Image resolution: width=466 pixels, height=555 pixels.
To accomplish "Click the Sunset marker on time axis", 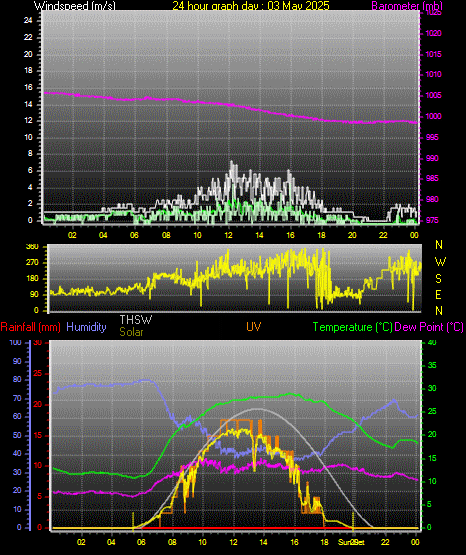I will pos(351,542).
